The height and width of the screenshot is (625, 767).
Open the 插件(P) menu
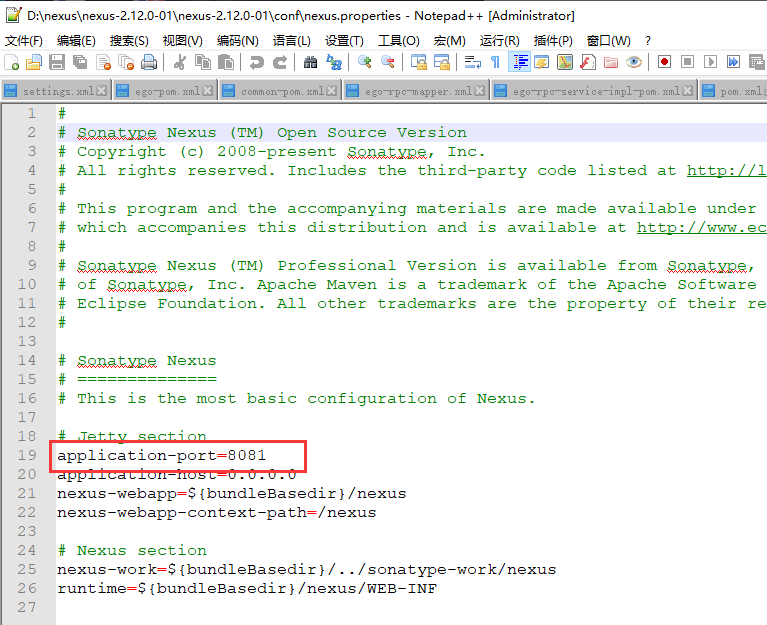[x=553, y=41]
